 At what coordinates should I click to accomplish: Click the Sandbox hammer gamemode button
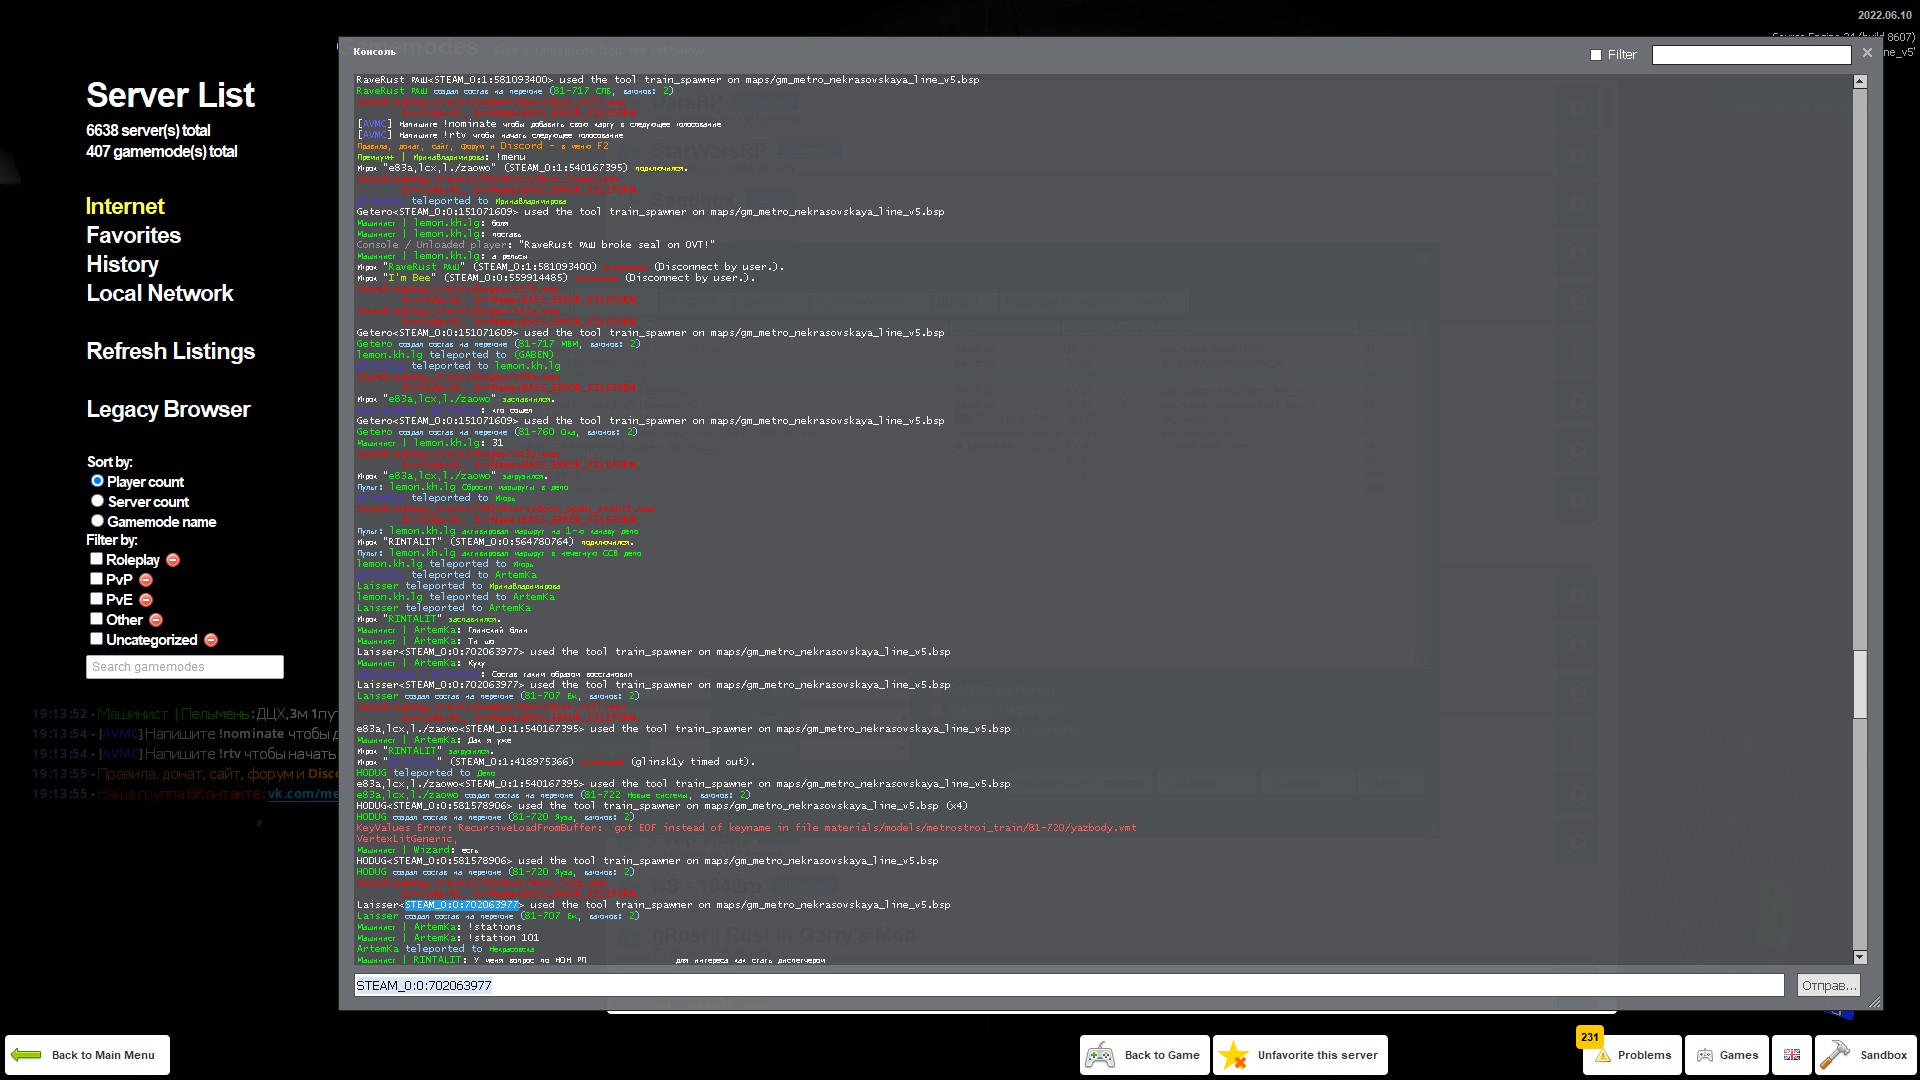coord(1865,1055)
